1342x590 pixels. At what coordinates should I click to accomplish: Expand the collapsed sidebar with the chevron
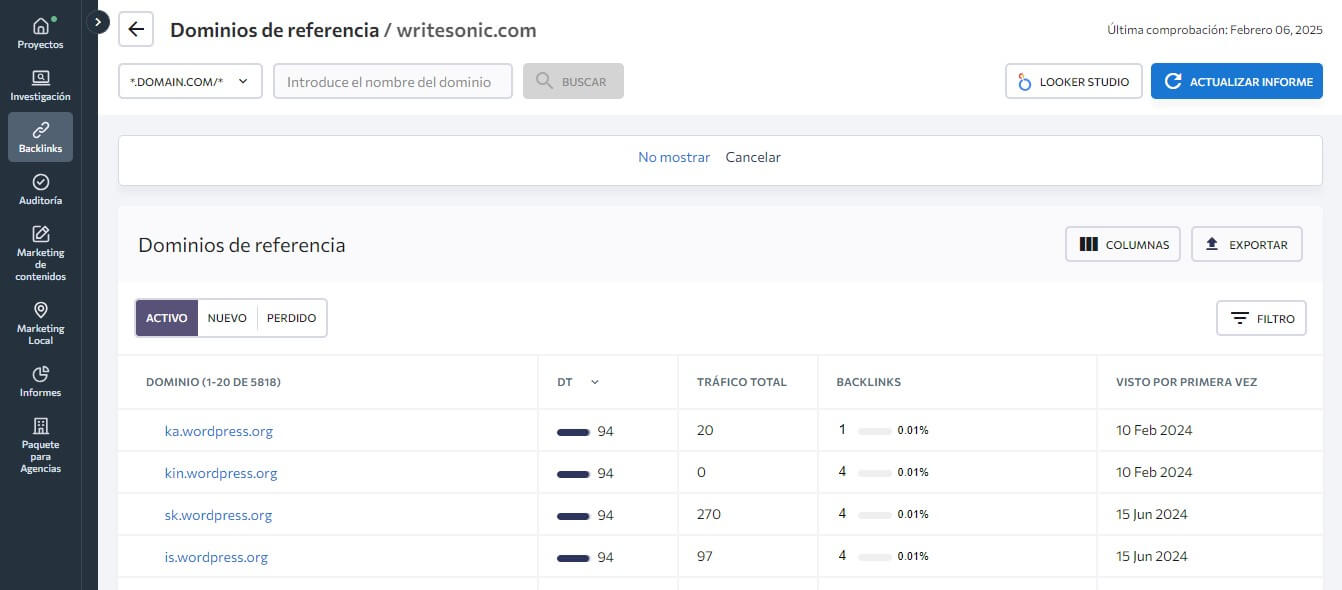[x=97, y=21]
